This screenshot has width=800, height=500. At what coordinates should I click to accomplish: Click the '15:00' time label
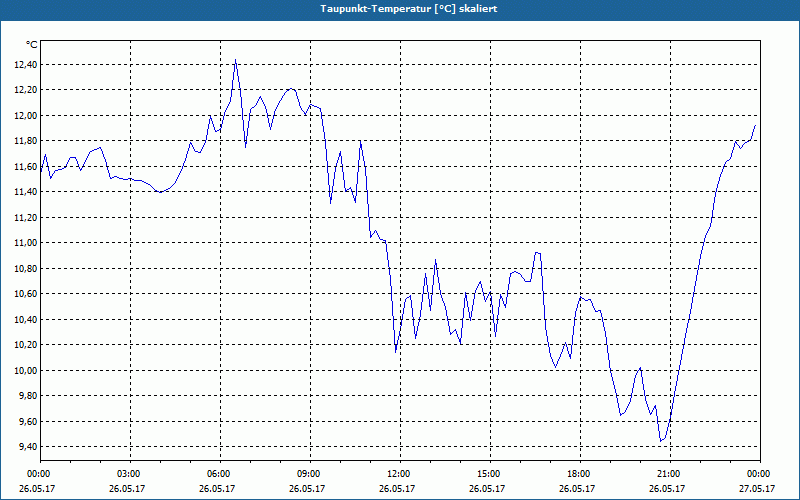(490, 474)
